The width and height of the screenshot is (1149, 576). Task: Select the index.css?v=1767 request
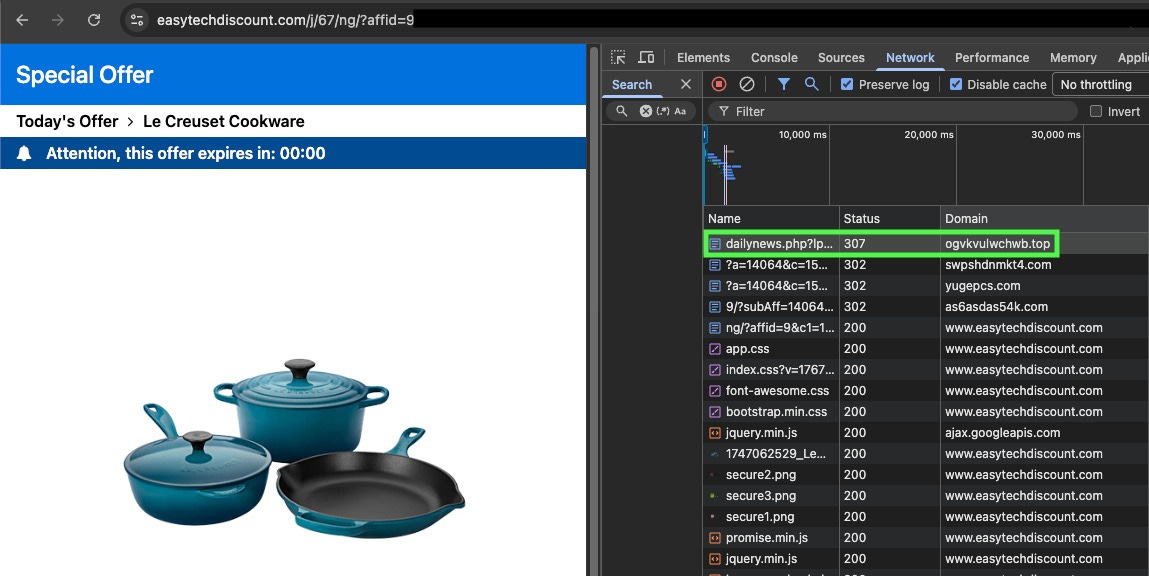(x=926, y=370)
